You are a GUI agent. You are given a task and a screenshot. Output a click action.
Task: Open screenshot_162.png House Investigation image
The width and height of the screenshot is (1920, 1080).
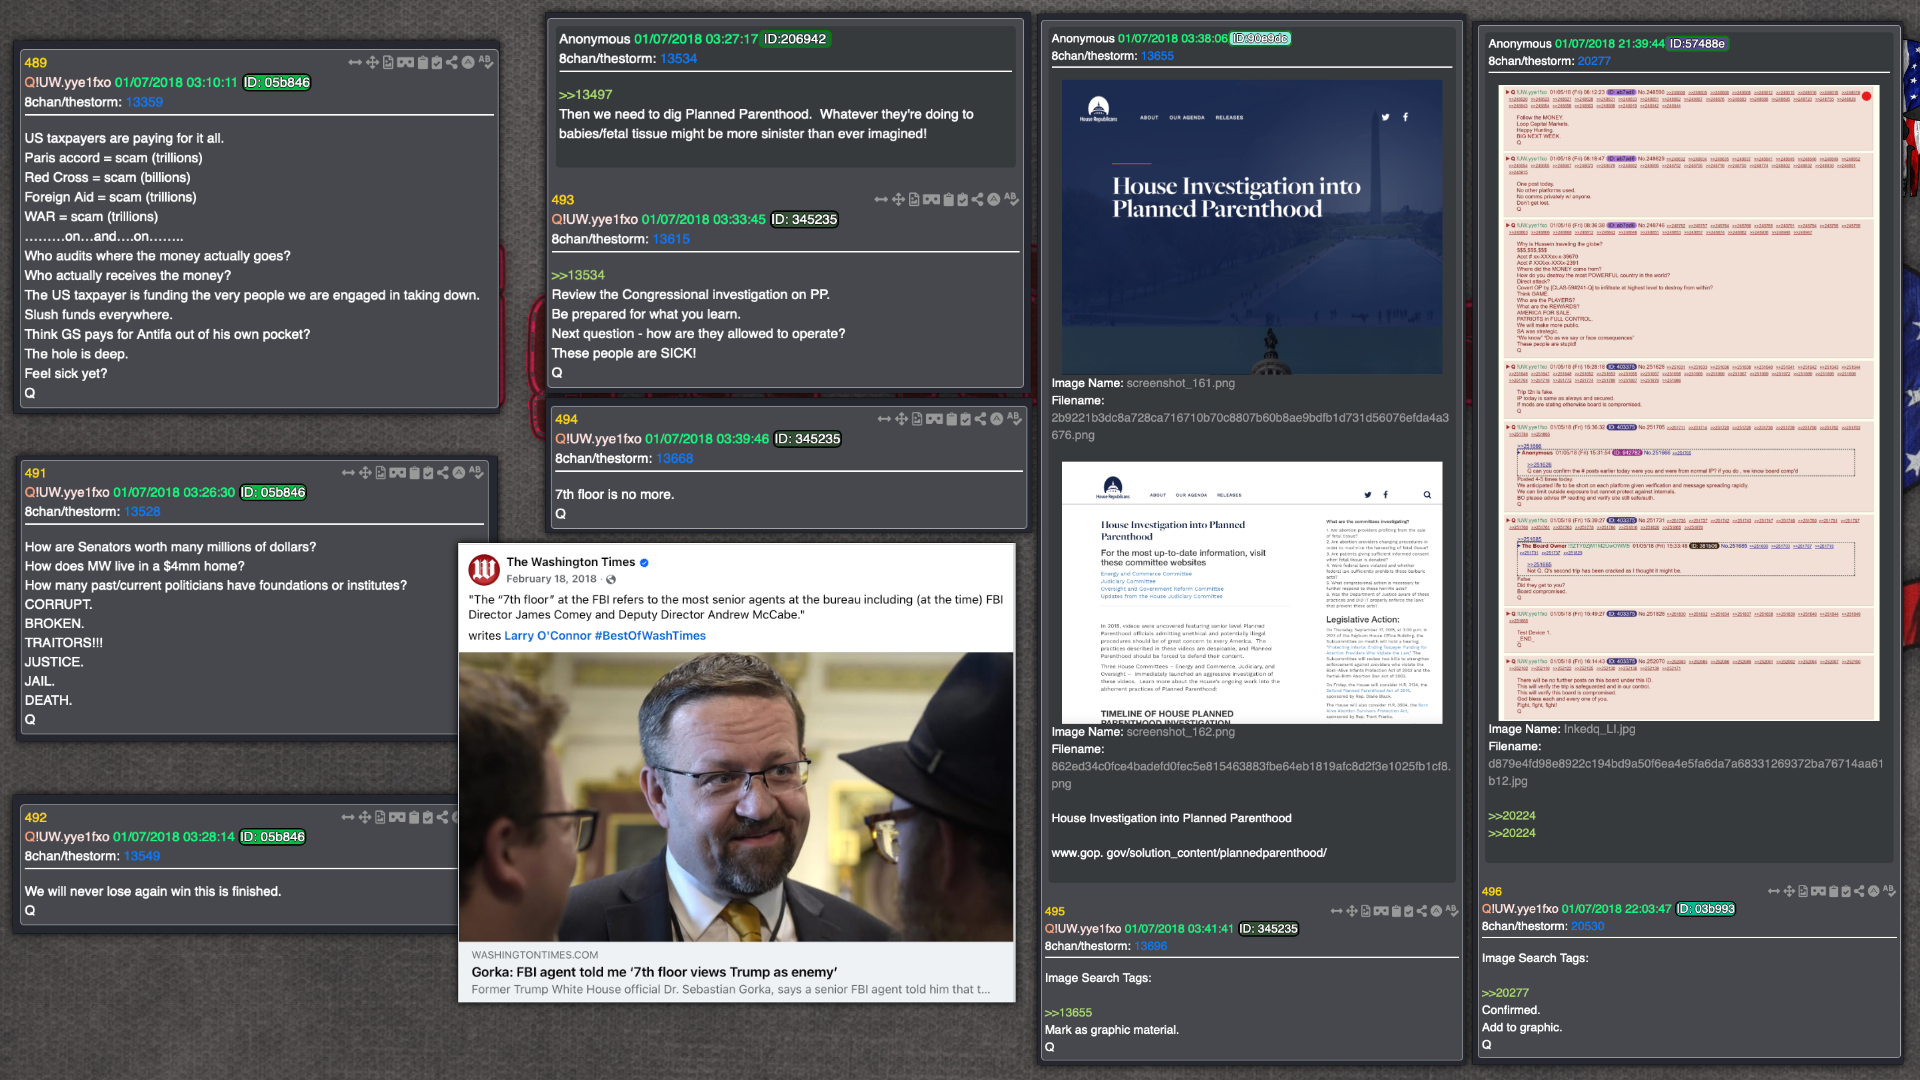point(1252,593)
